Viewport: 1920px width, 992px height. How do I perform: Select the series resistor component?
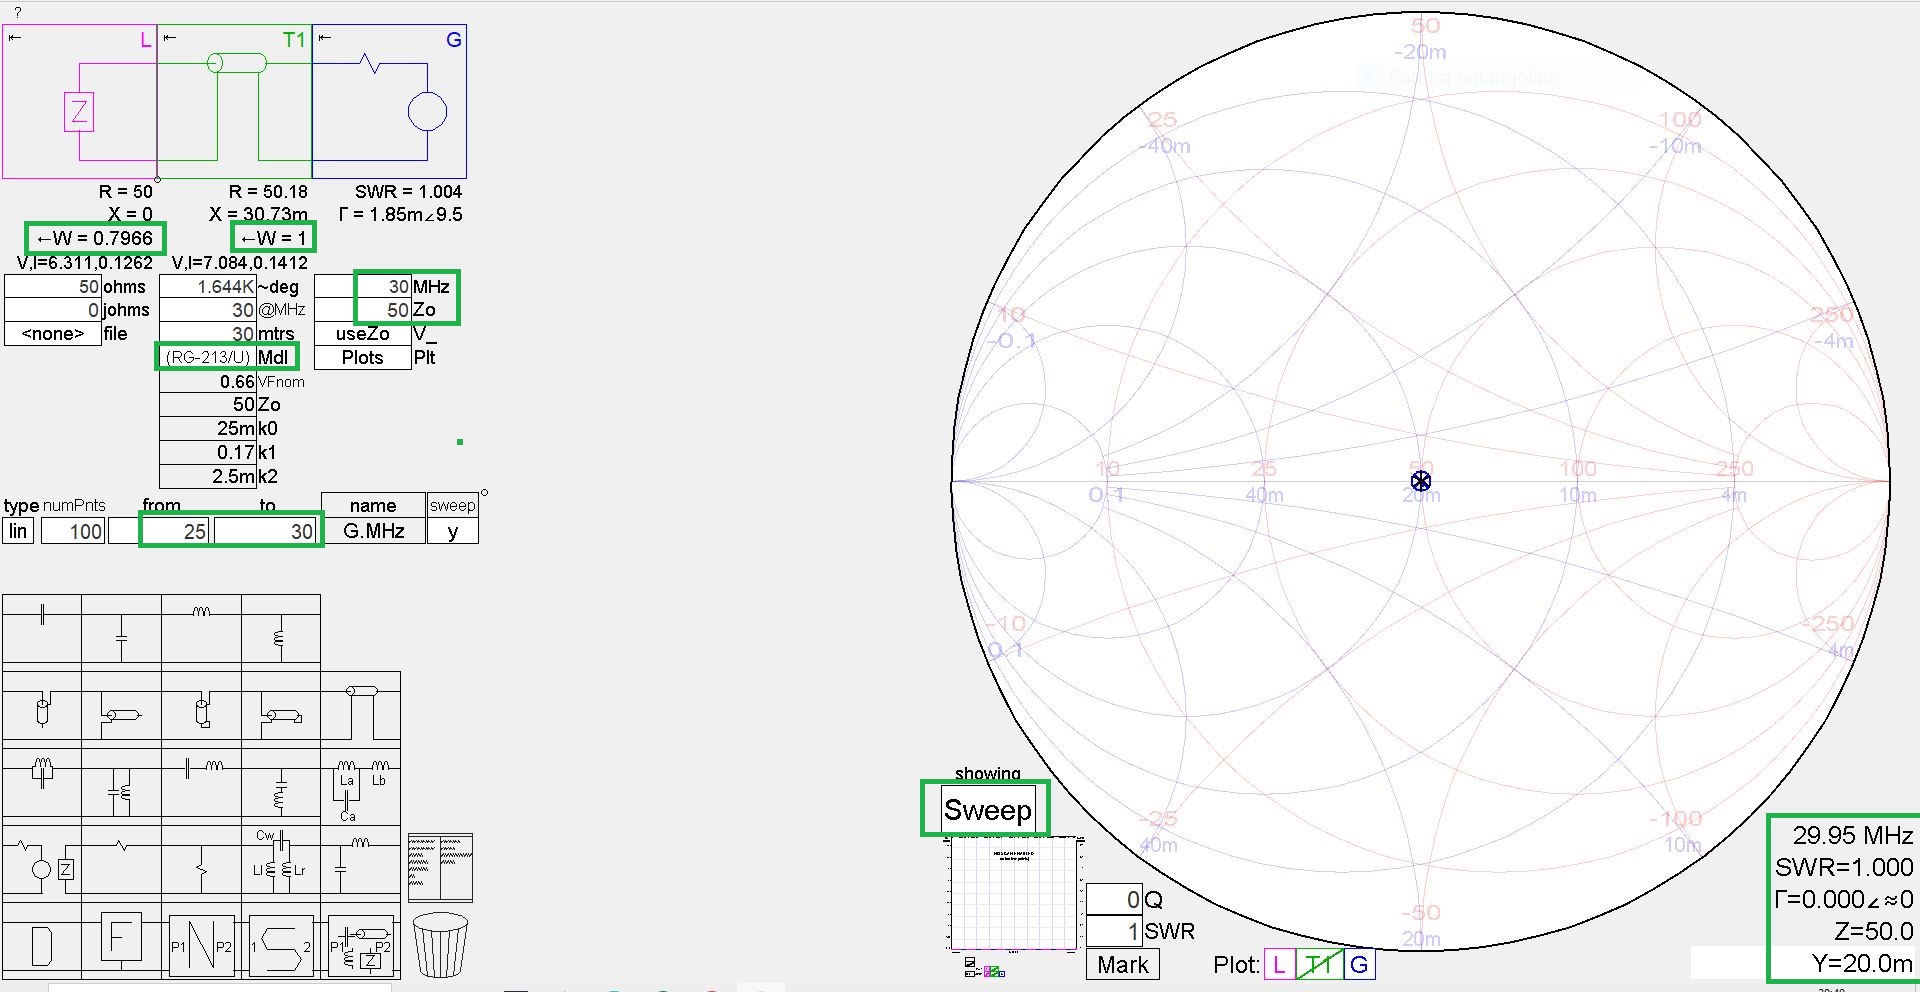pos(121,862)
